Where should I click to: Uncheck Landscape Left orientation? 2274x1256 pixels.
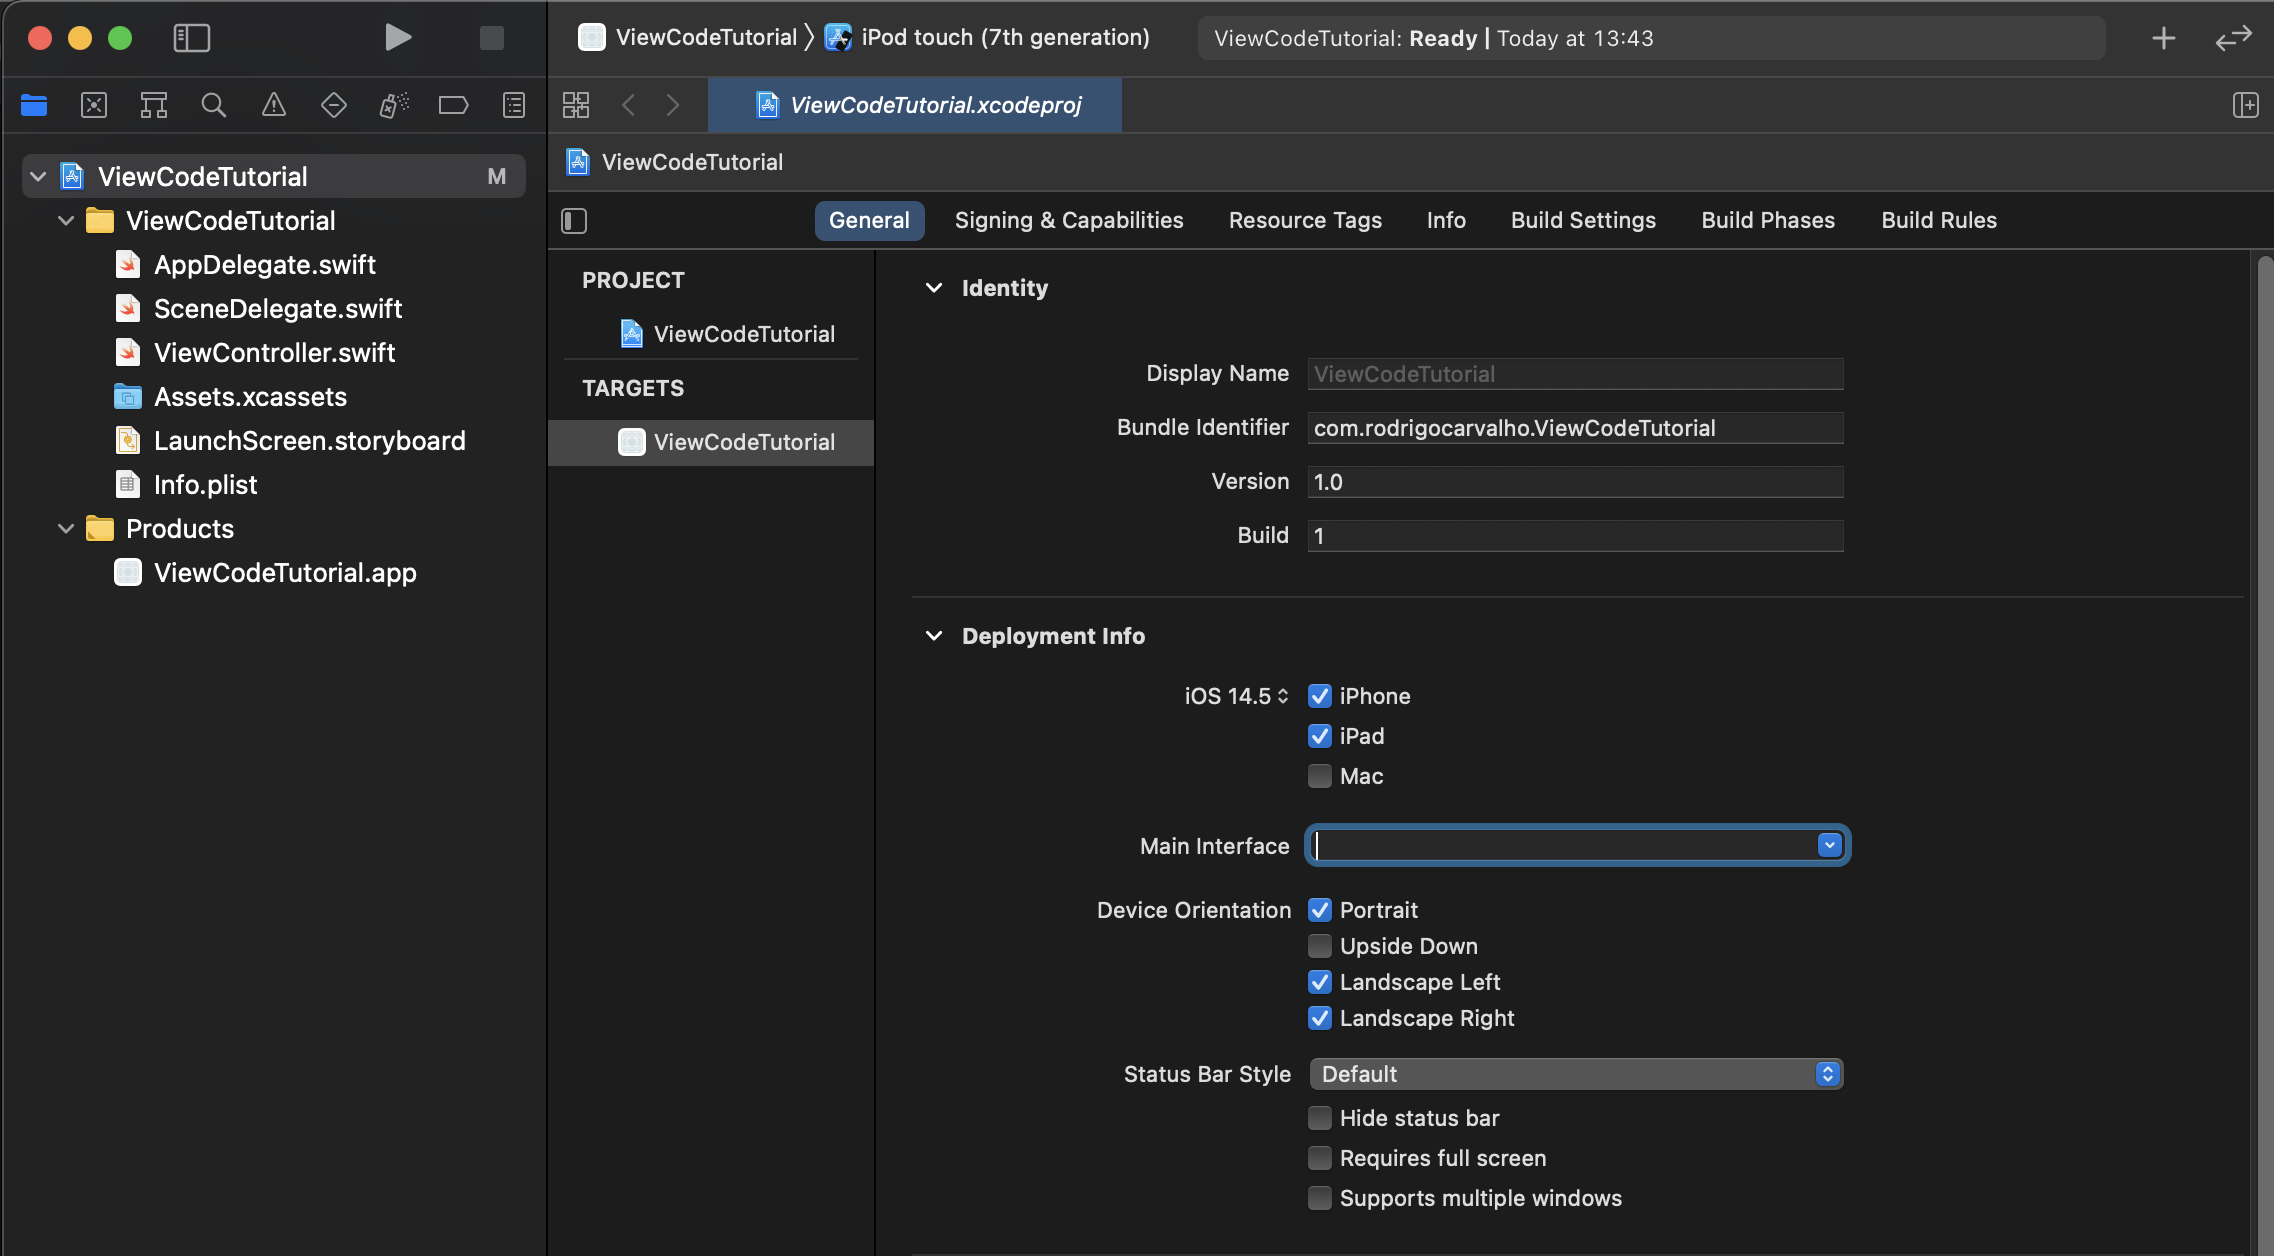1320,982
